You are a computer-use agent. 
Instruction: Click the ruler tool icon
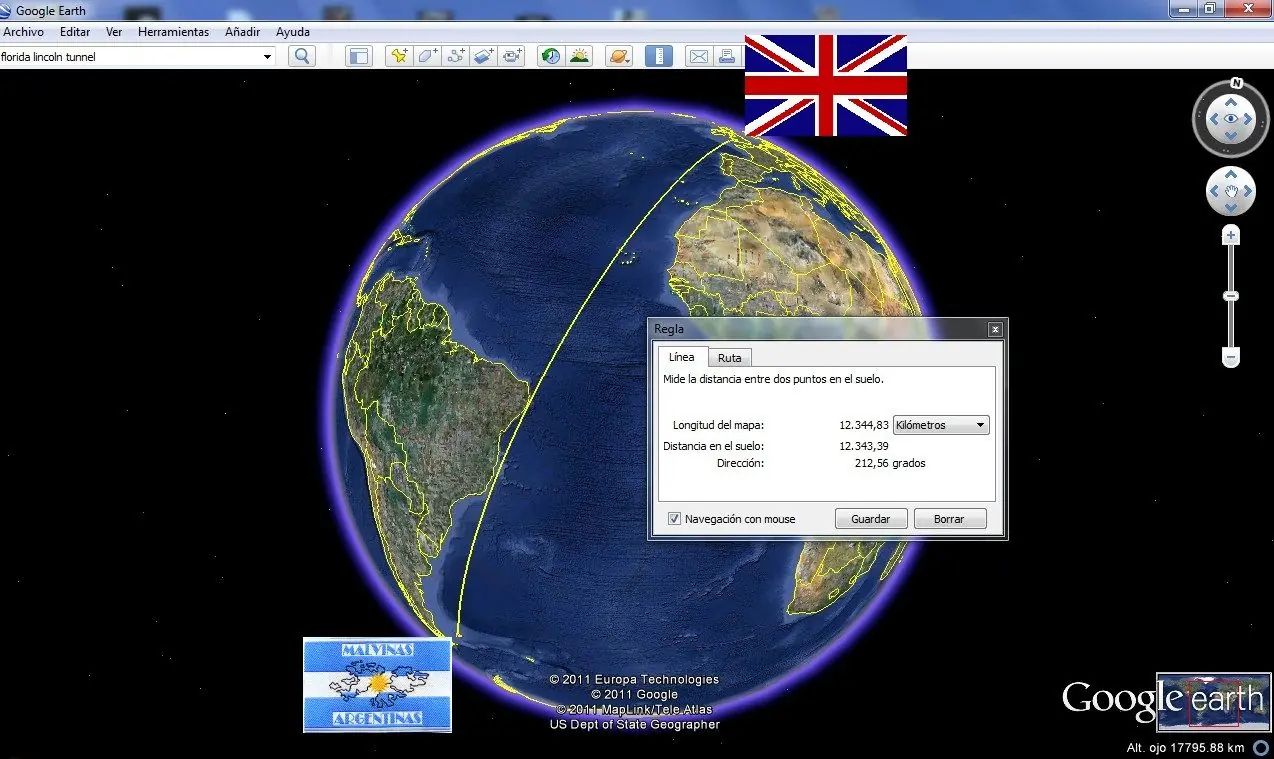(x=659, y=57)
